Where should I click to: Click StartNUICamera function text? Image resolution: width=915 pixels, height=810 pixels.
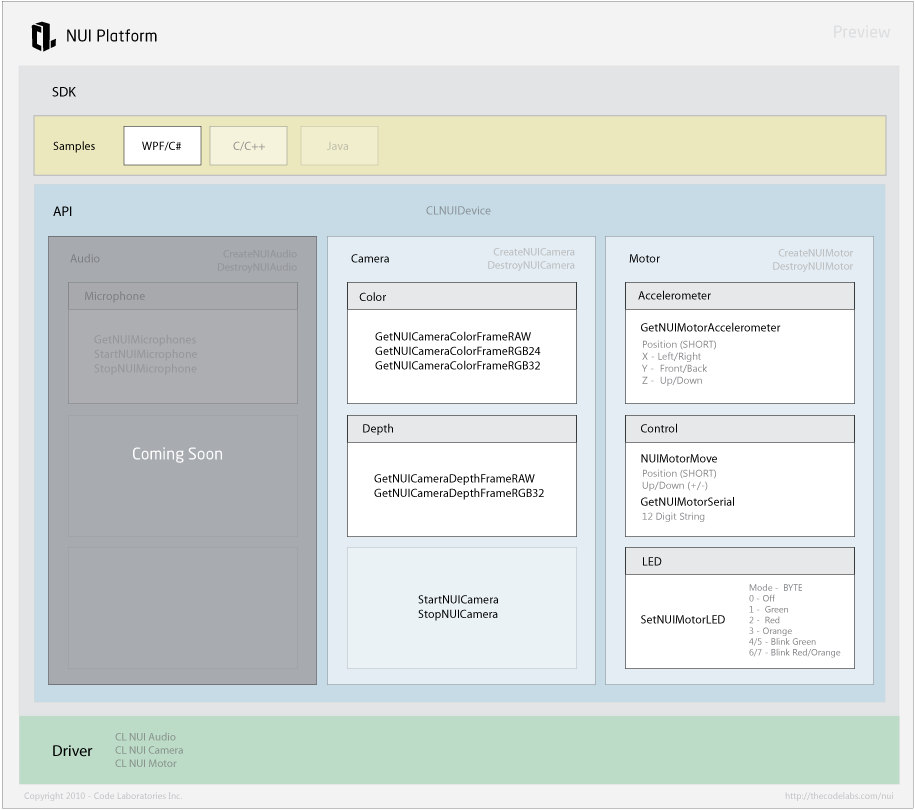point(458,600)
